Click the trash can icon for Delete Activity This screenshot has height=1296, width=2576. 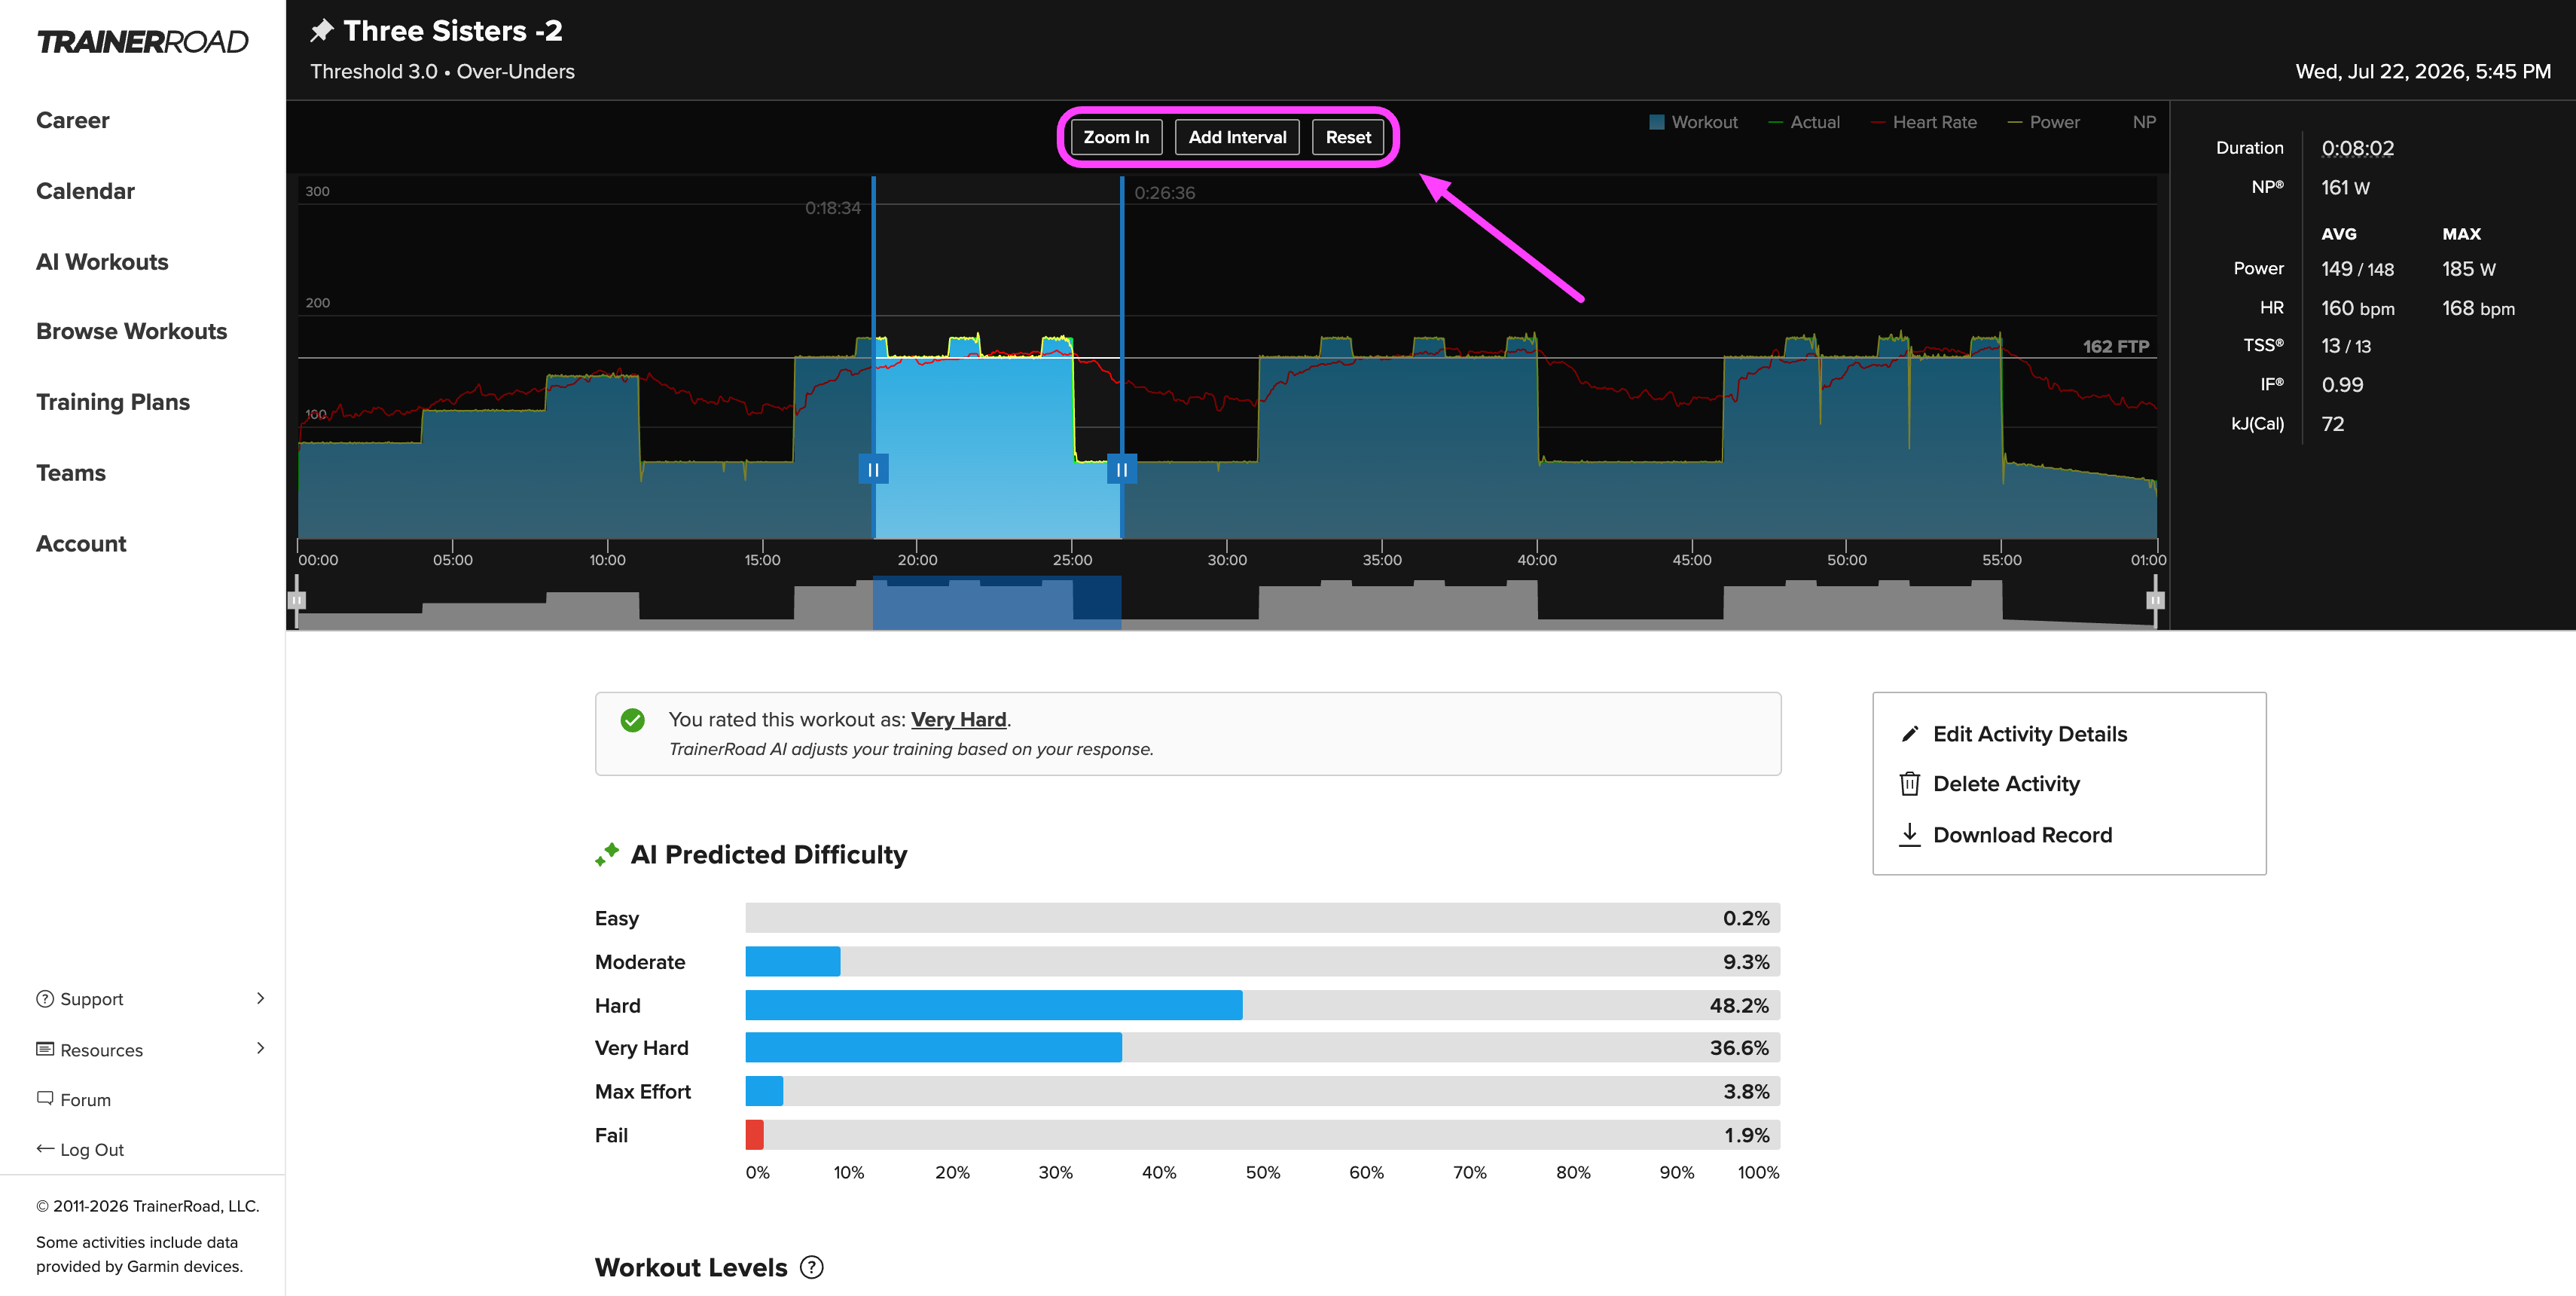(x=1909, y=784)
